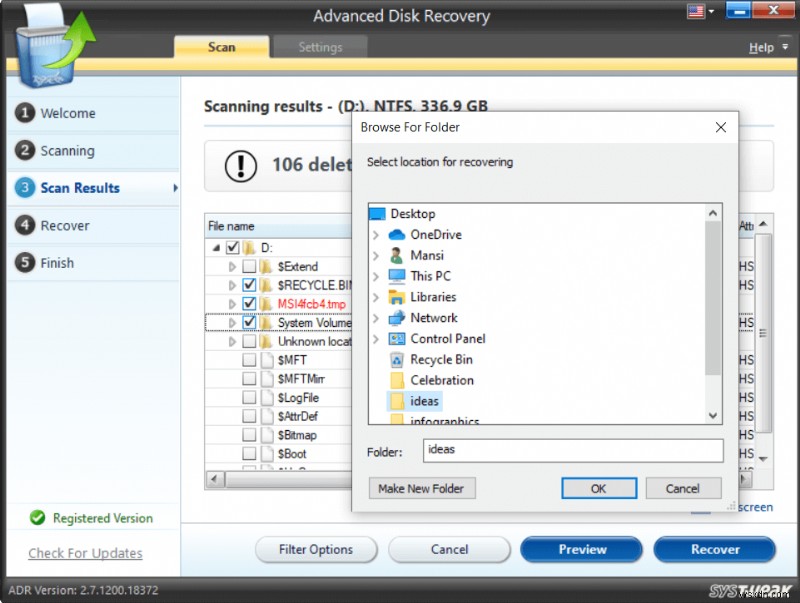Select the Control Panel icon
Image resolution: width=800 pixels, height=603 pixels.
[396, 339]
